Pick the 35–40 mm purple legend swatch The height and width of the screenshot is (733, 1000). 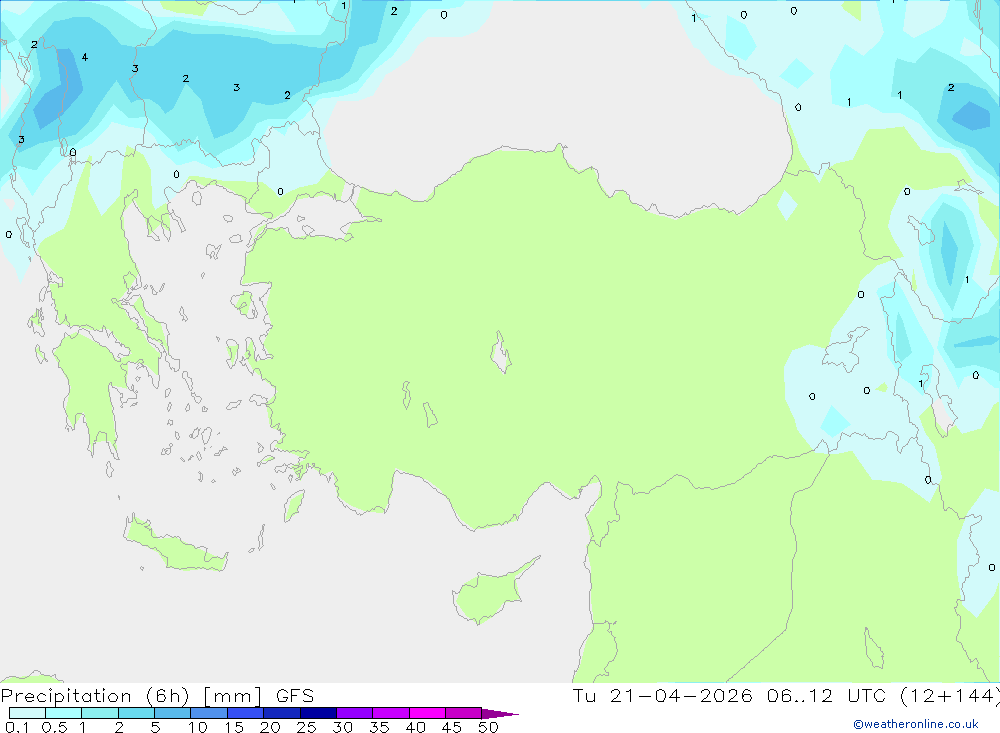[x=391, y=713]
